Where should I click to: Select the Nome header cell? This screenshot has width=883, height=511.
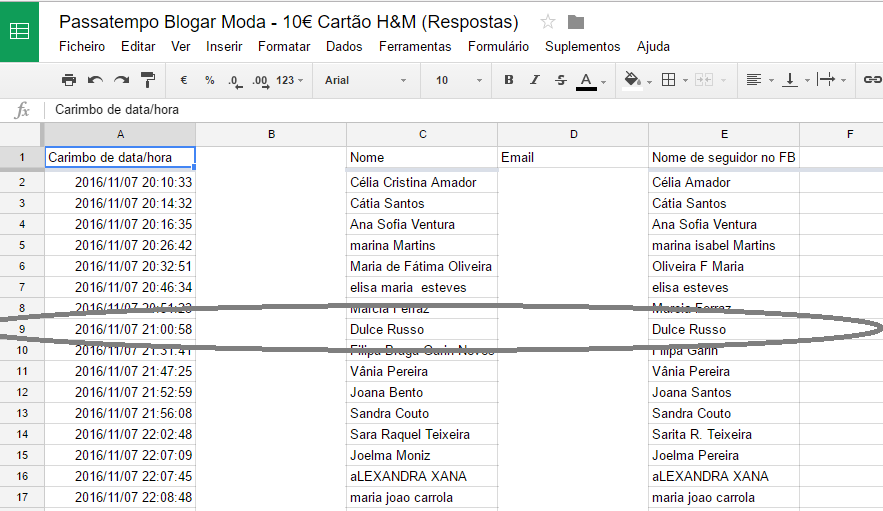coord(422,158)
